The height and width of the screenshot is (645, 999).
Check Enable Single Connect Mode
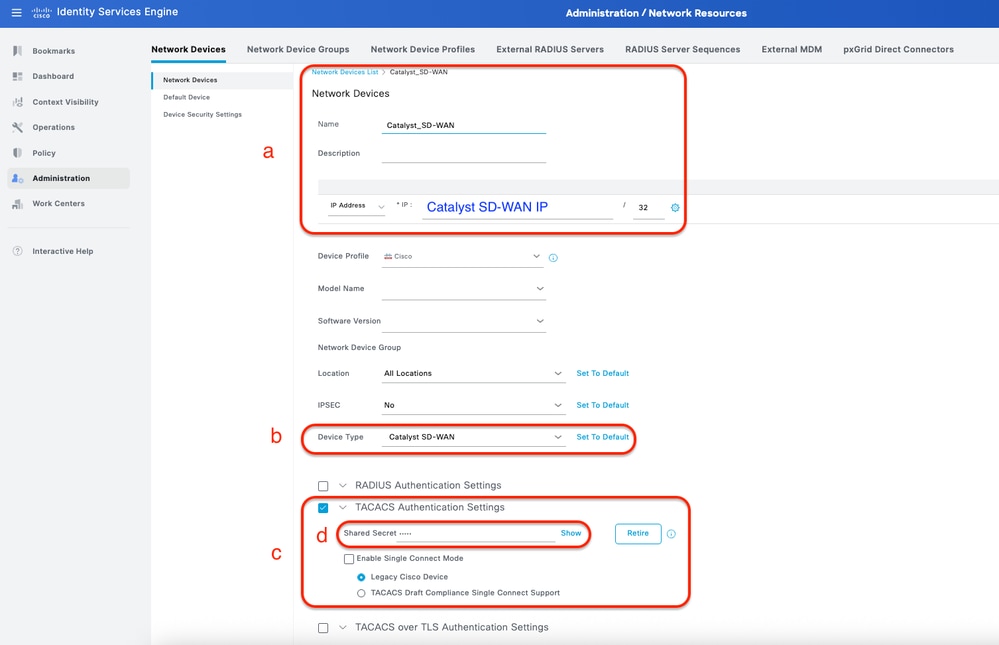coord(349,559)
